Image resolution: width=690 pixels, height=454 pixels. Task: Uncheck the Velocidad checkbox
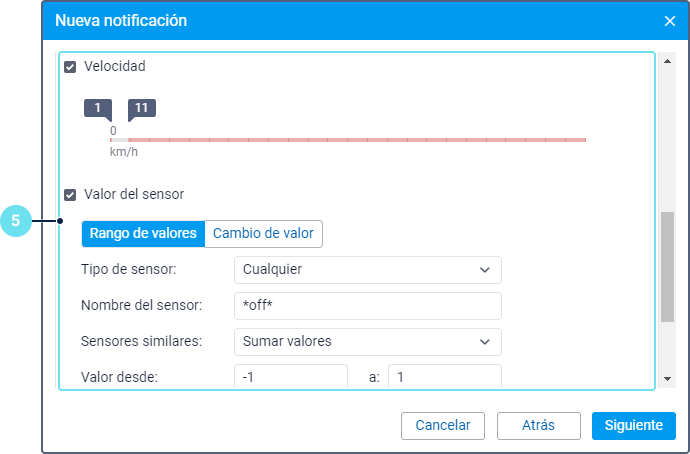point(70,67)
